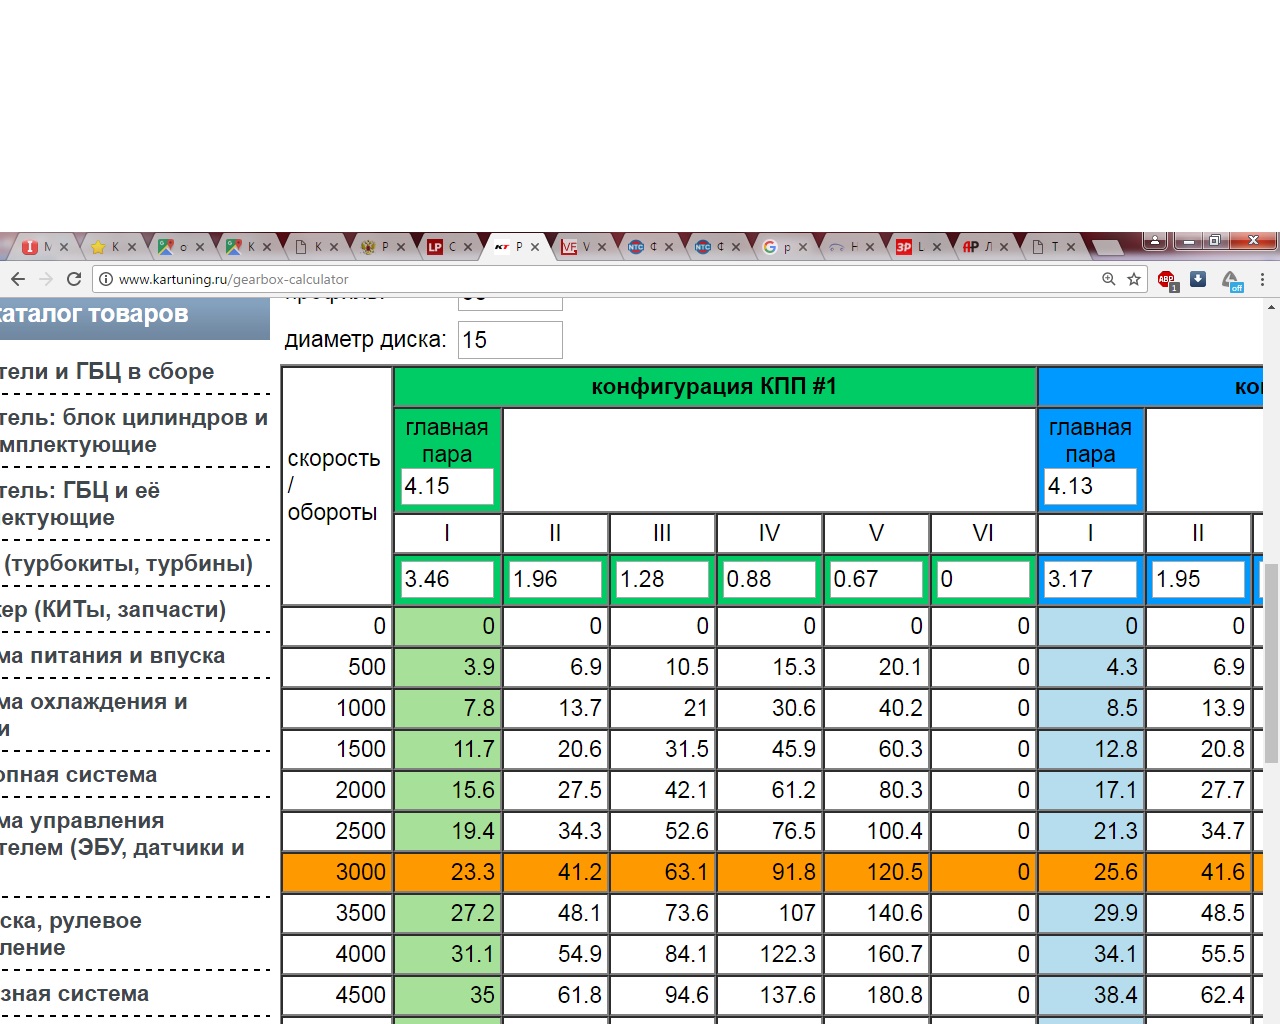Edit fourth gear ratio 0.88
Image resolution: width=1280 pixels, height=1024 pixels.
(x=769, y=579)
